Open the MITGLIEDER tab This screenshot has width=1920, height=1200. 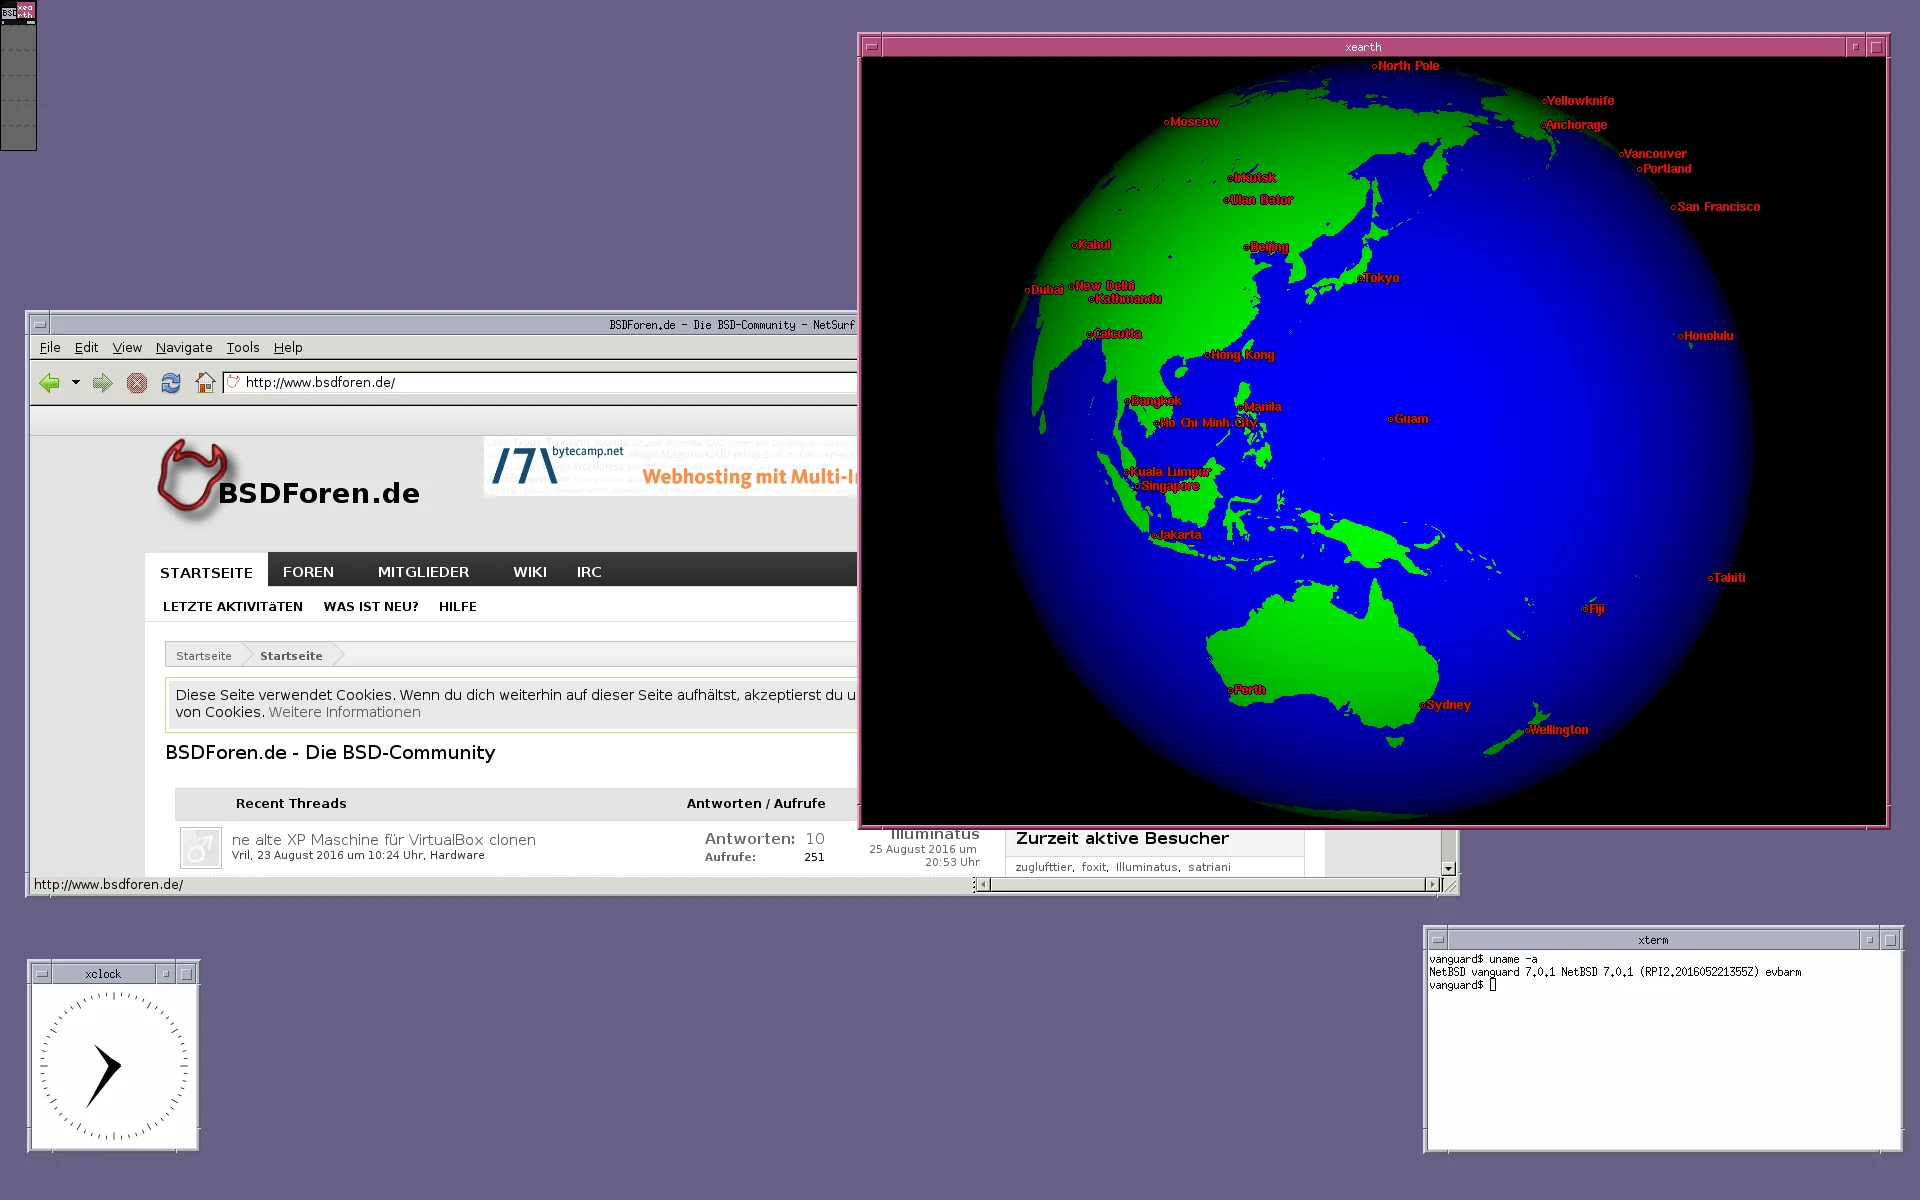click(x=423, y=572)
